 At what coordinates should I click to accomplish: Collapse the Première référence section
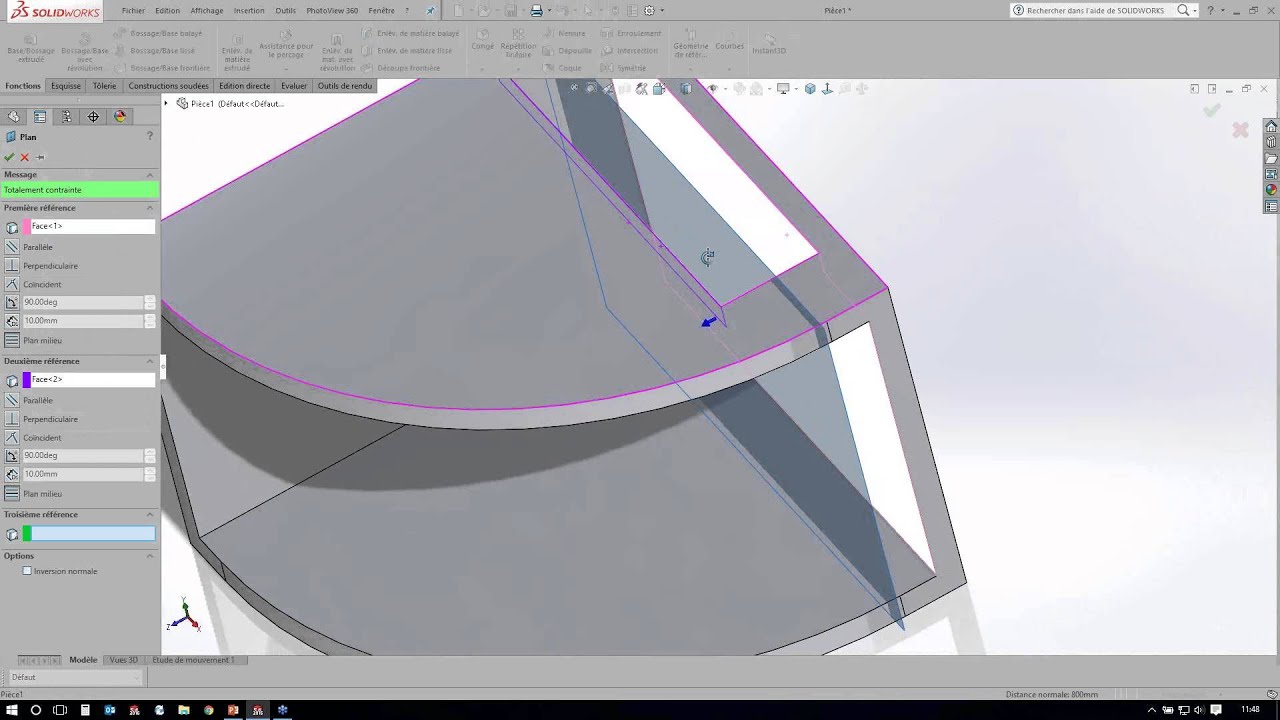[150, 208]
